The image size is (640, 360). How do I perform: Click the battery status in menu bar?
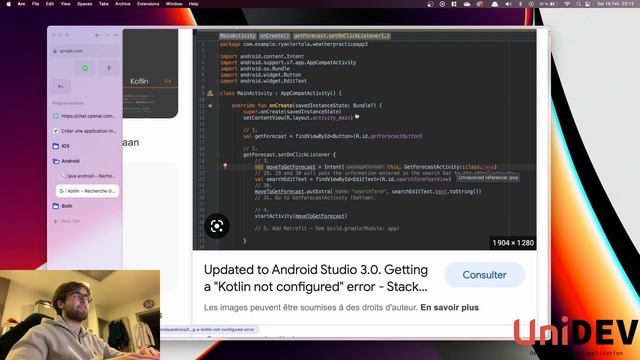(549, 4)
